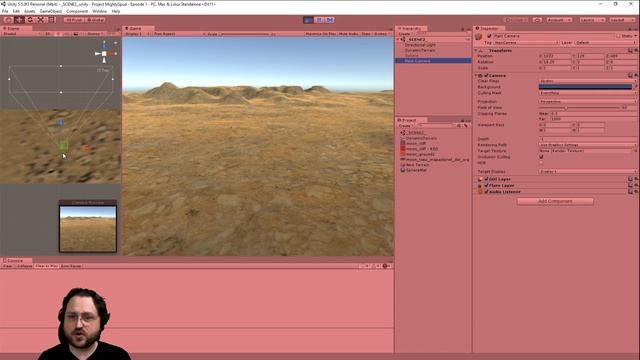The width and height of the screenshot is (640, 360).
Task: Select DynamicTerrain in Hierarchy
Action: tap(420, 50)
